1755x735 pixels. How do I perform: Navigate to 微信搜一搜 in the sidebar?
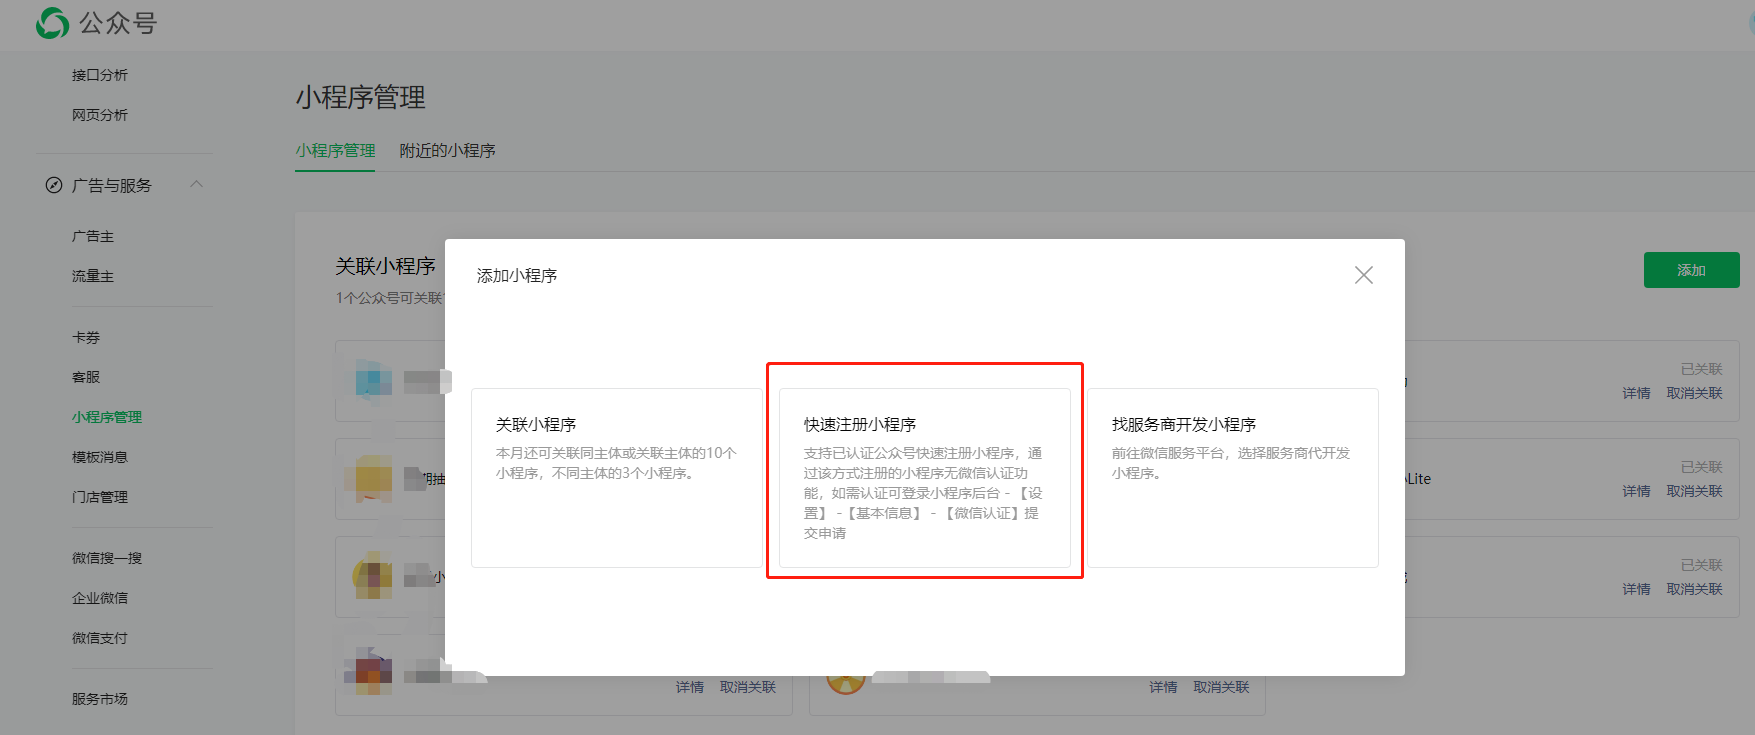click(x=107, y=558)
